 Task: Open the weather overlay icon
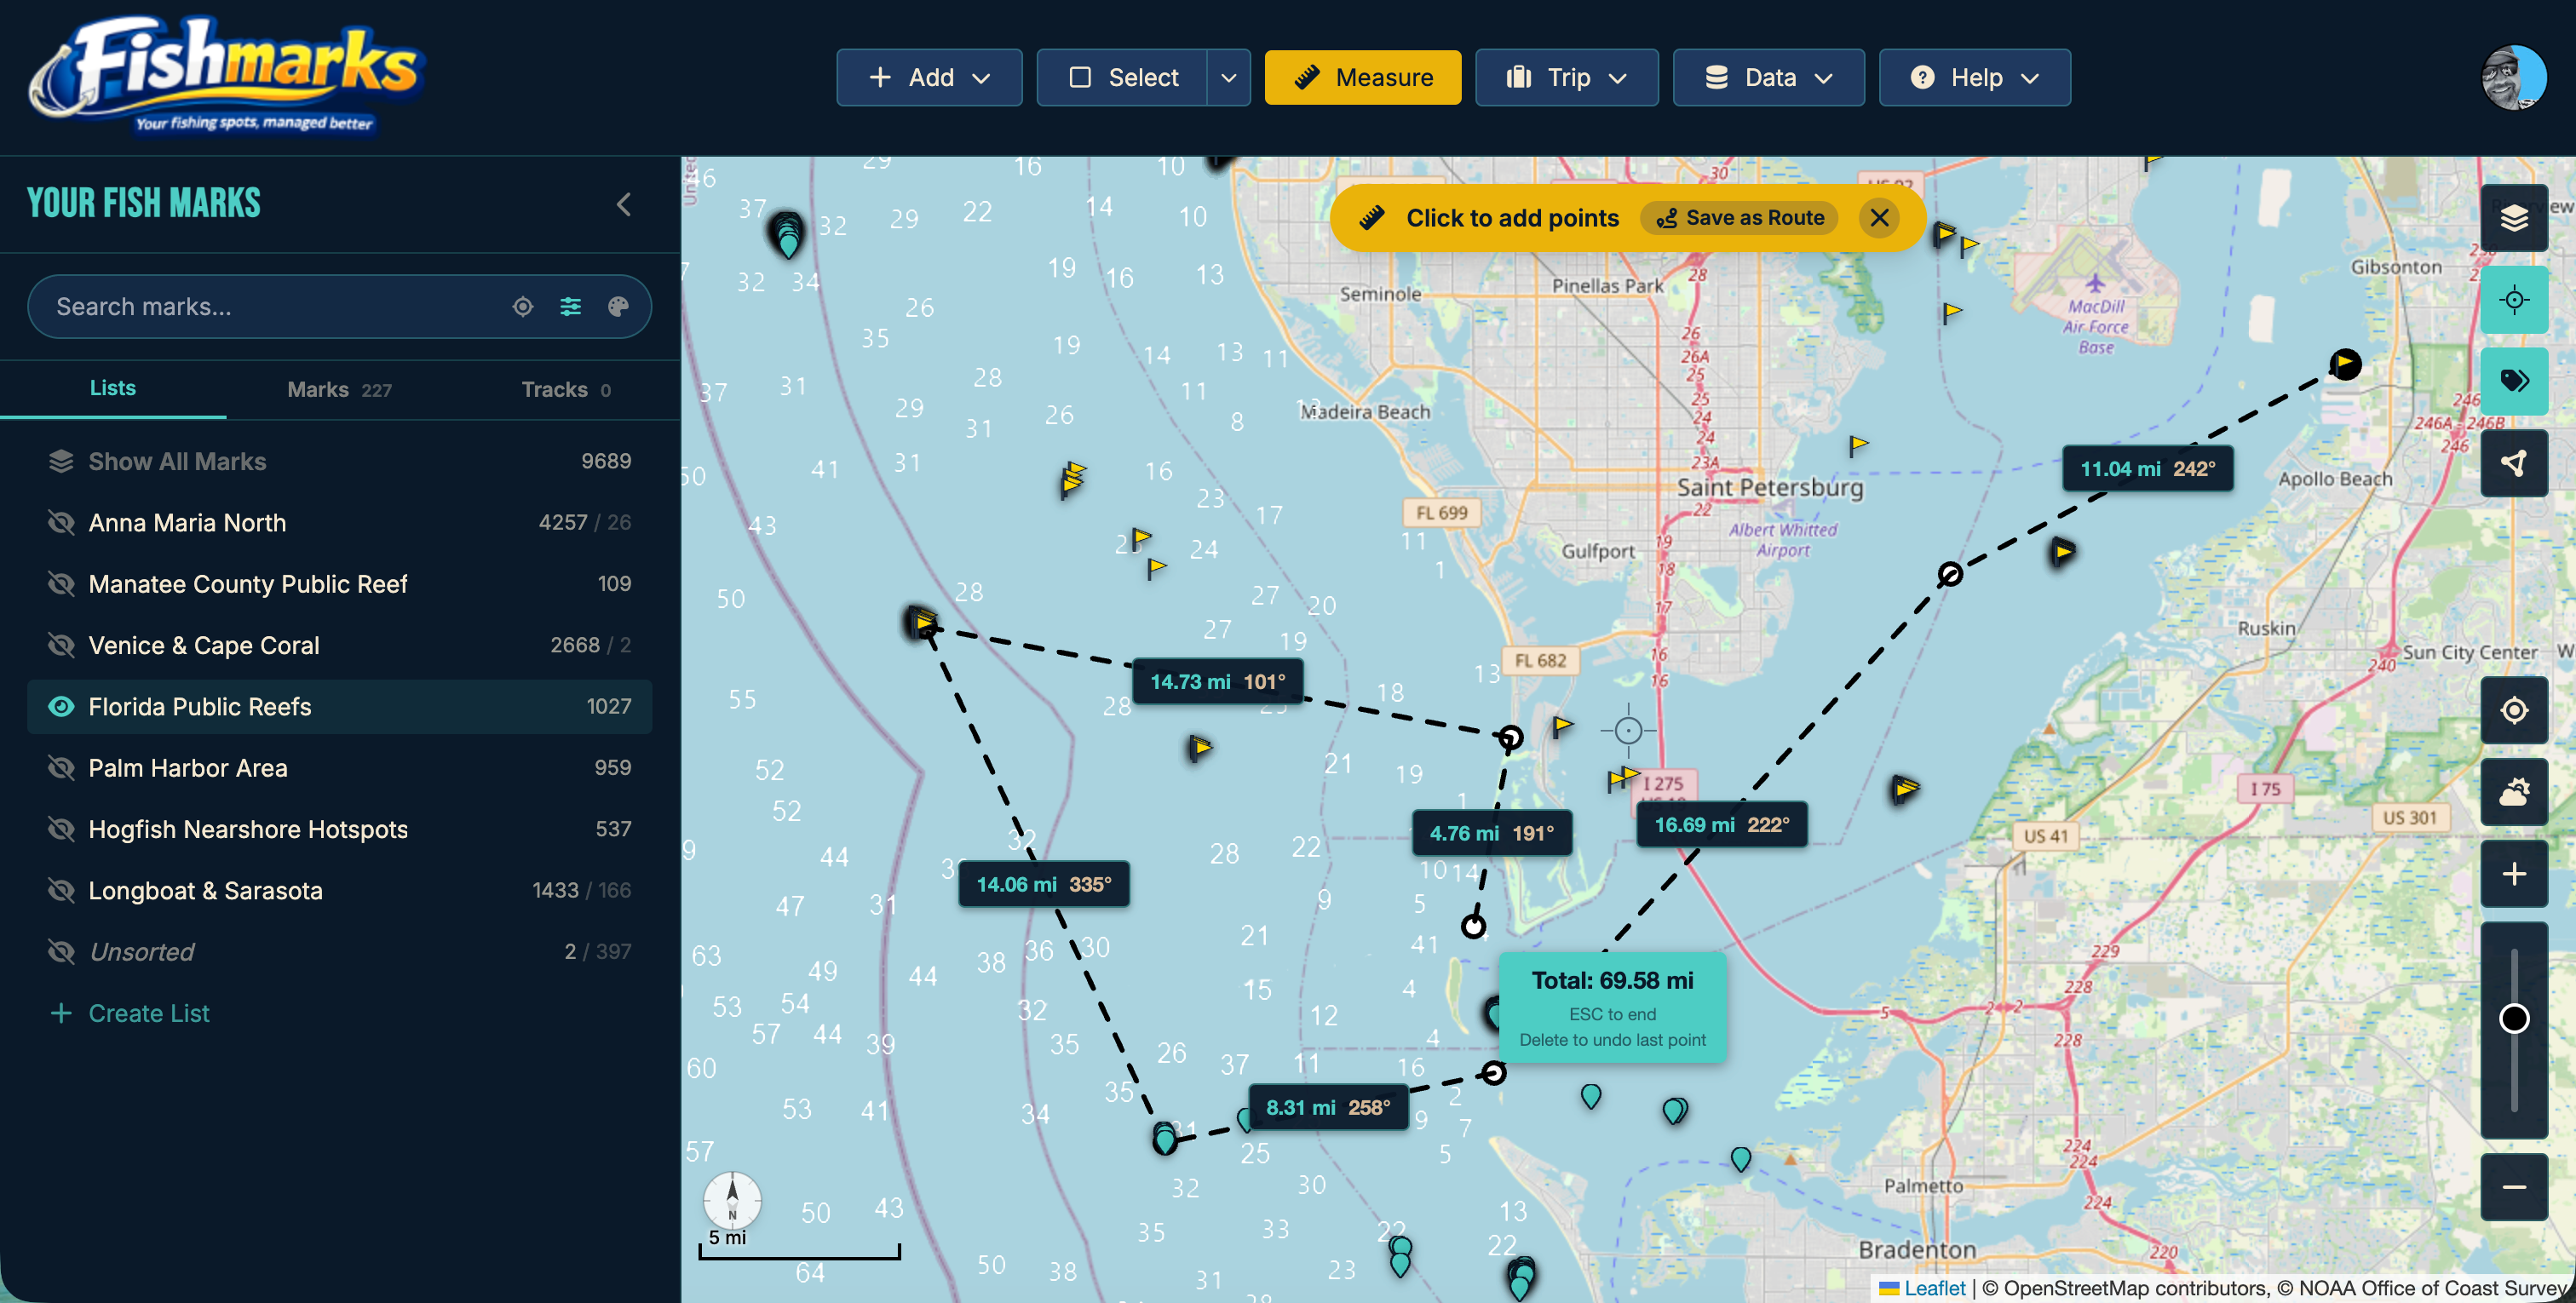click(x=2514, y=793)
